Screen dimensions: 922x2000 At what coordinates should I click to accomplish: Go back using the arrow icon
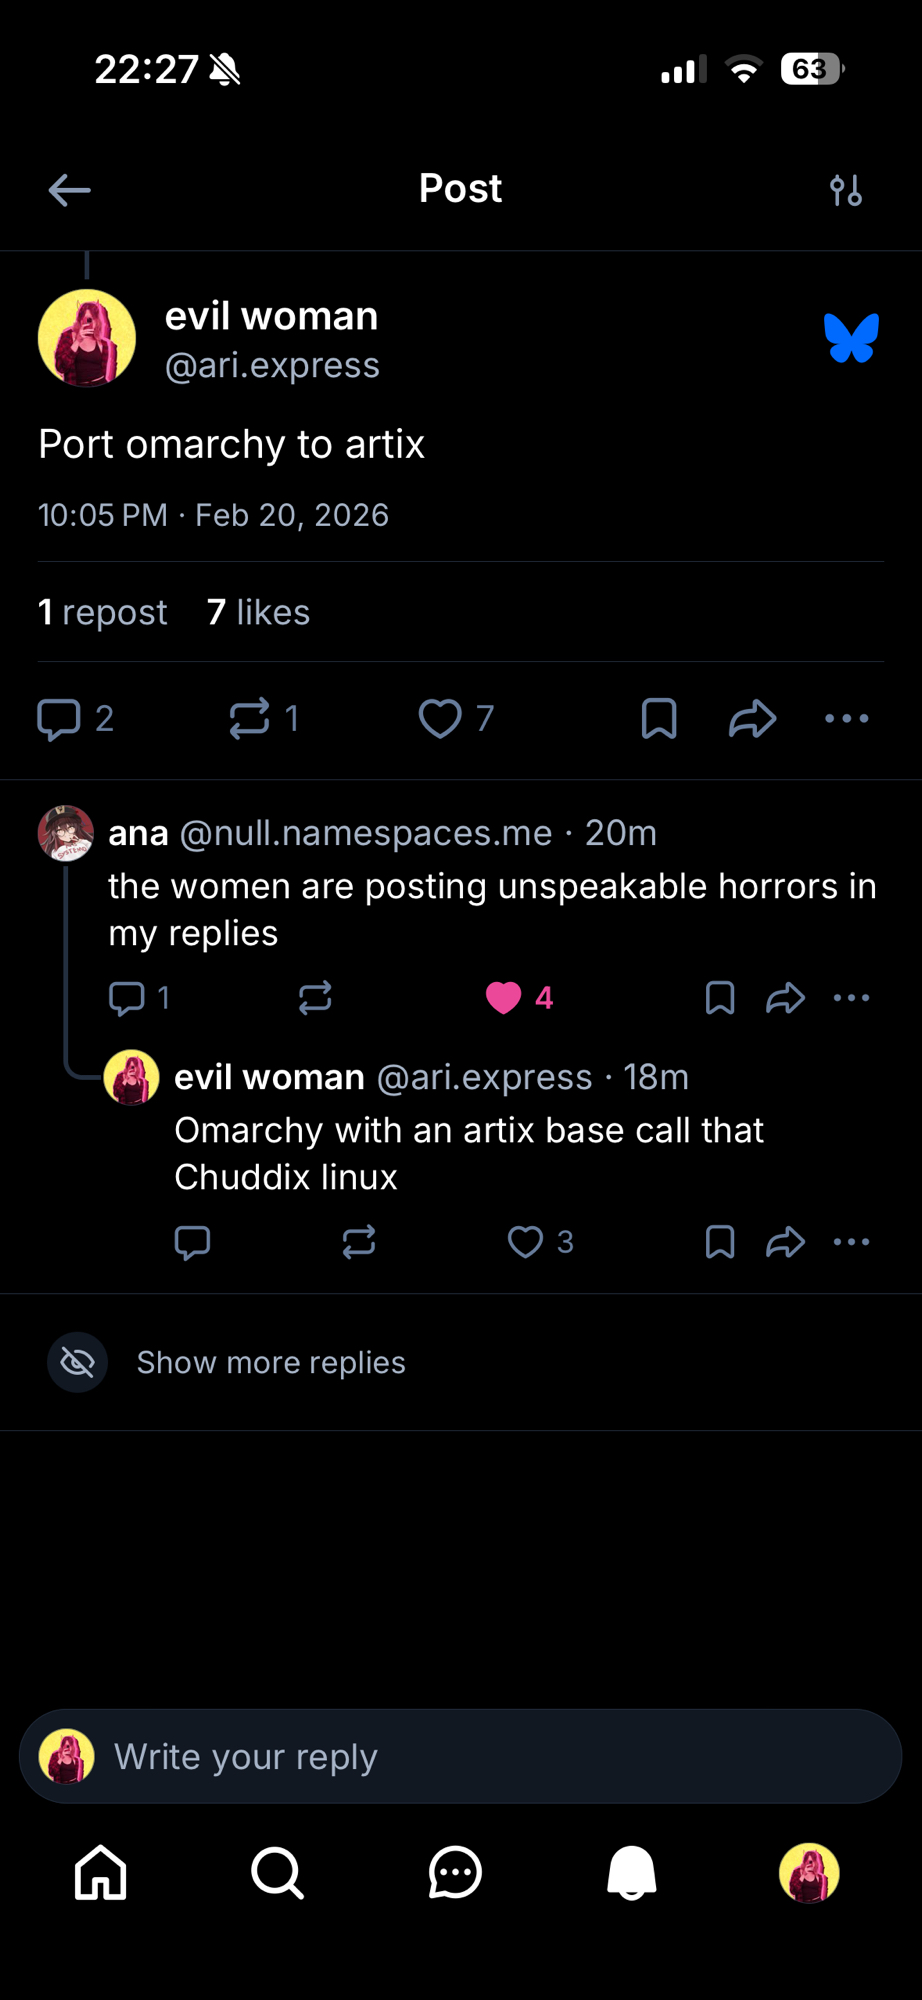(x=69, y=190)
